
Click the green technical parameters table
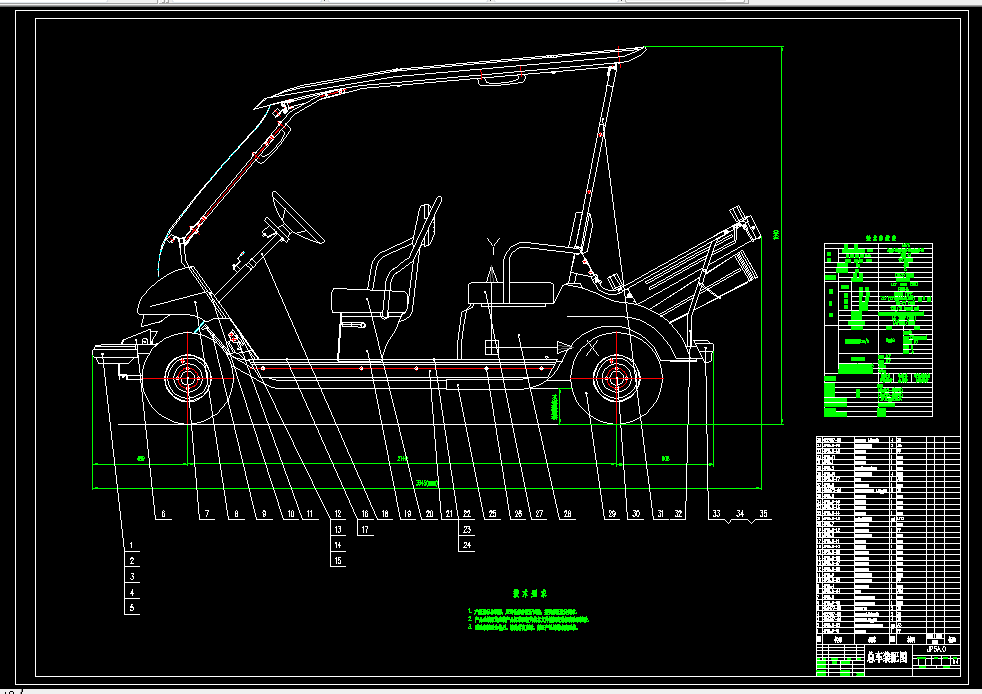(878, 329)
